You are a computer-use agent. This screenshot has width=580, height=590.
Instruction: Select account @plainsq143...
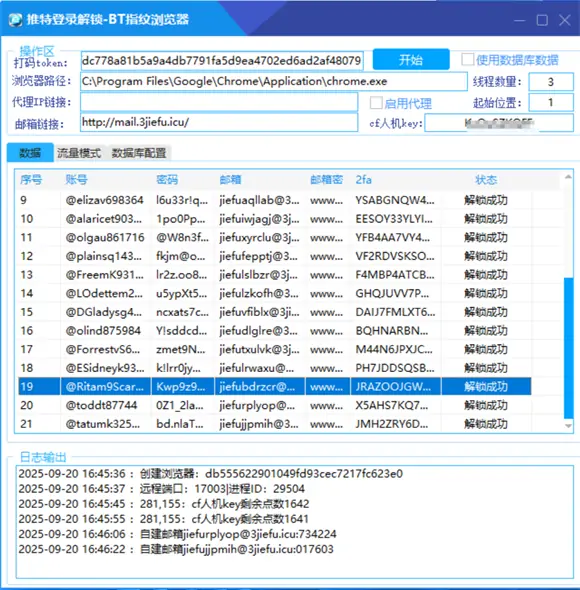click(104, 256)
